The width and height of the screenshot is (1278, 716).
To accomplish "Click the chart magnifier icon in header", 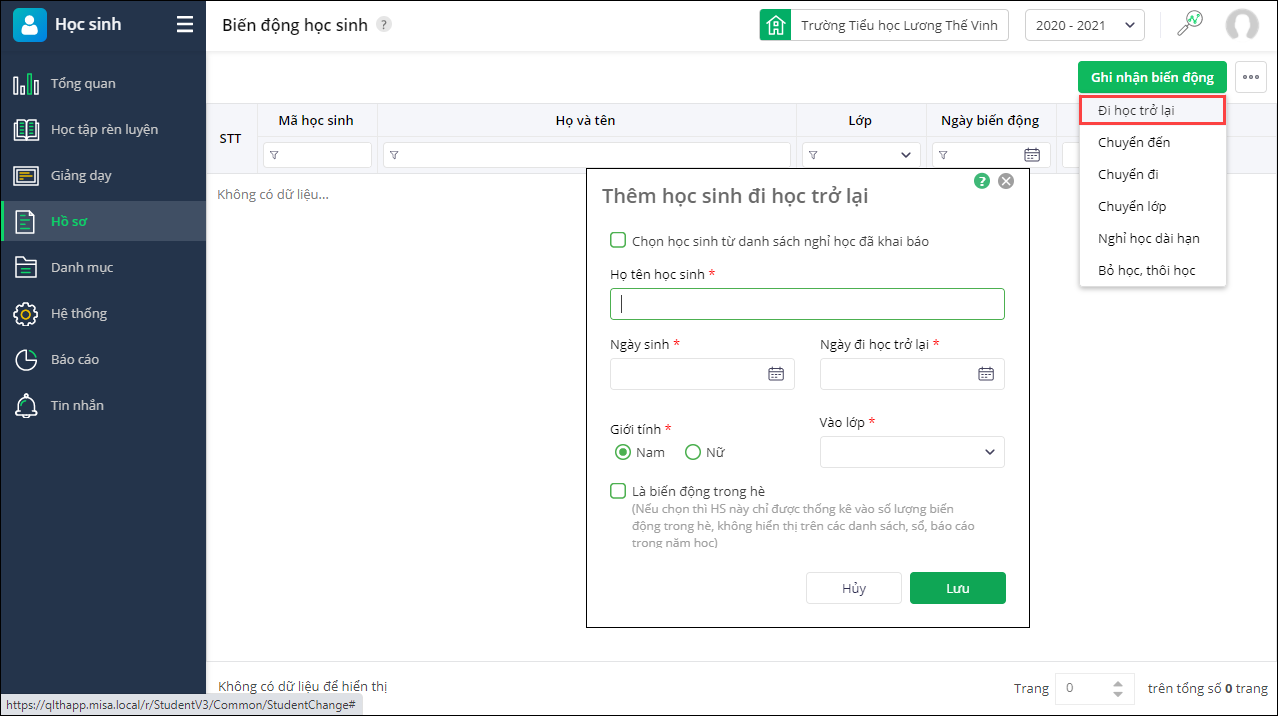I will (1189, 24).
